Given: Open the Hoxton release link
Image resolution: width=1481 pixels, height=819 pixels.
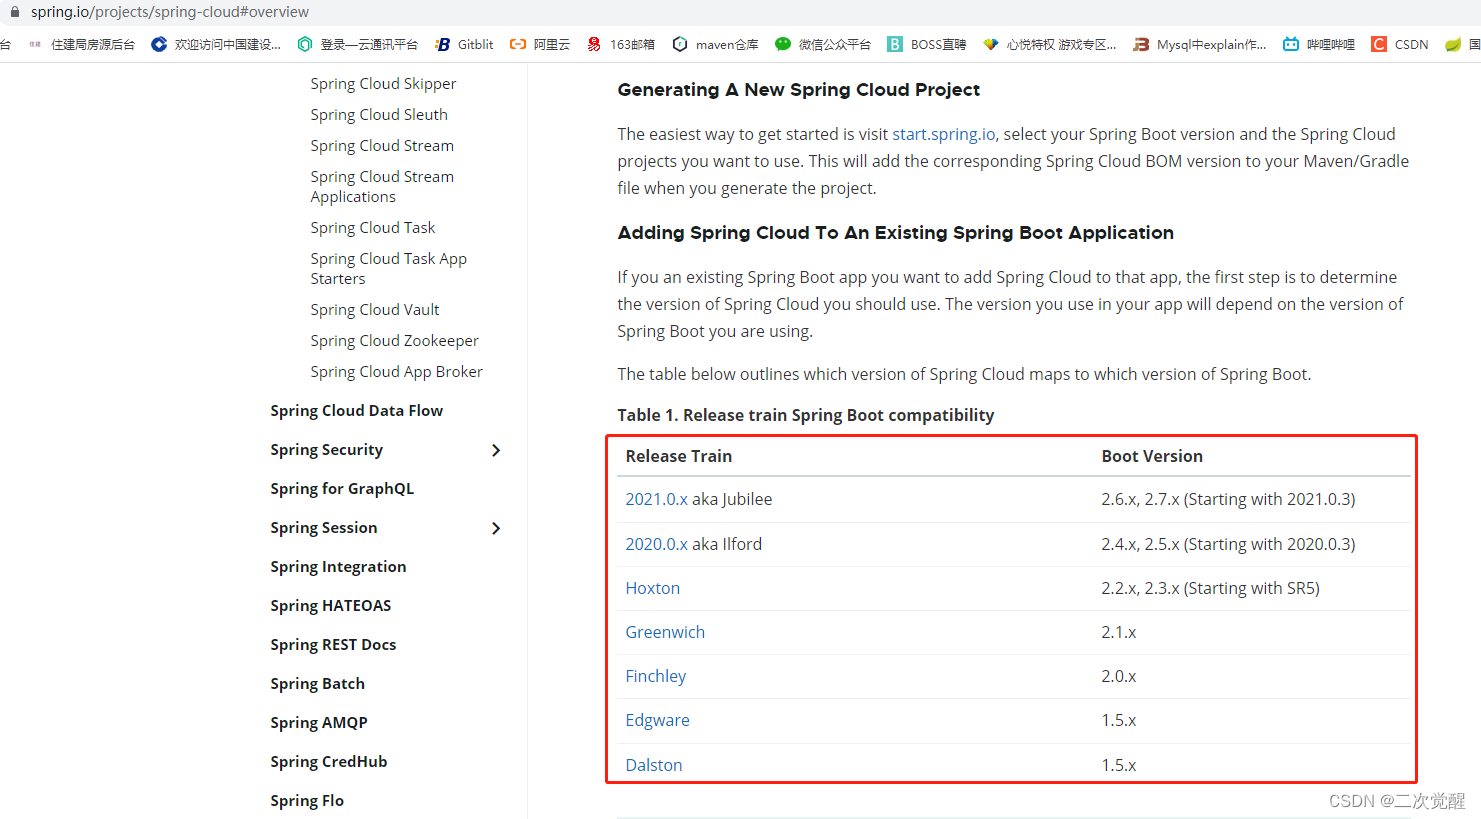Looking at the screenshot, I should [652, 588].
